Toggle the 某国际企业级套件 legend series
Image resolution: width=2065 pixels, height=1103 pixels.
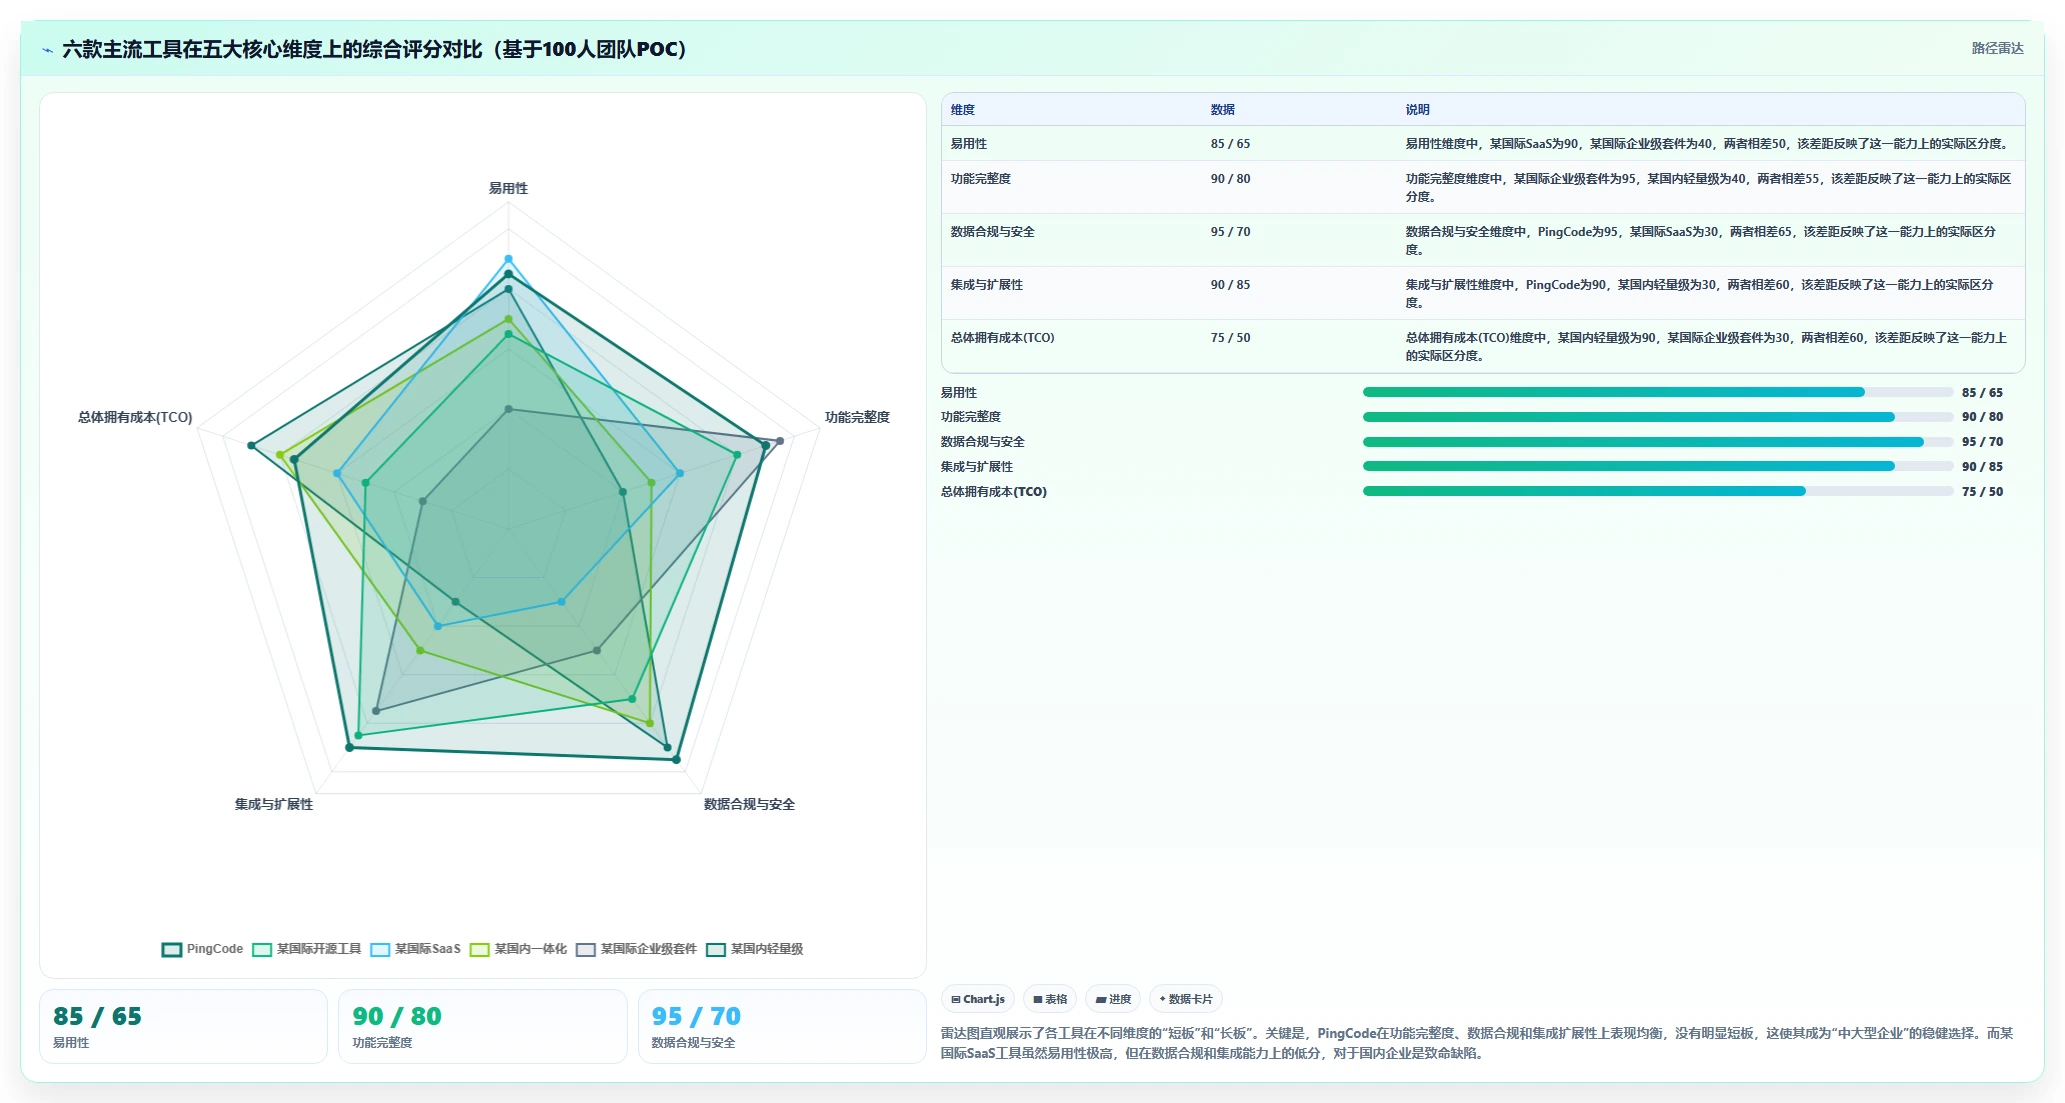click(636, 949)
